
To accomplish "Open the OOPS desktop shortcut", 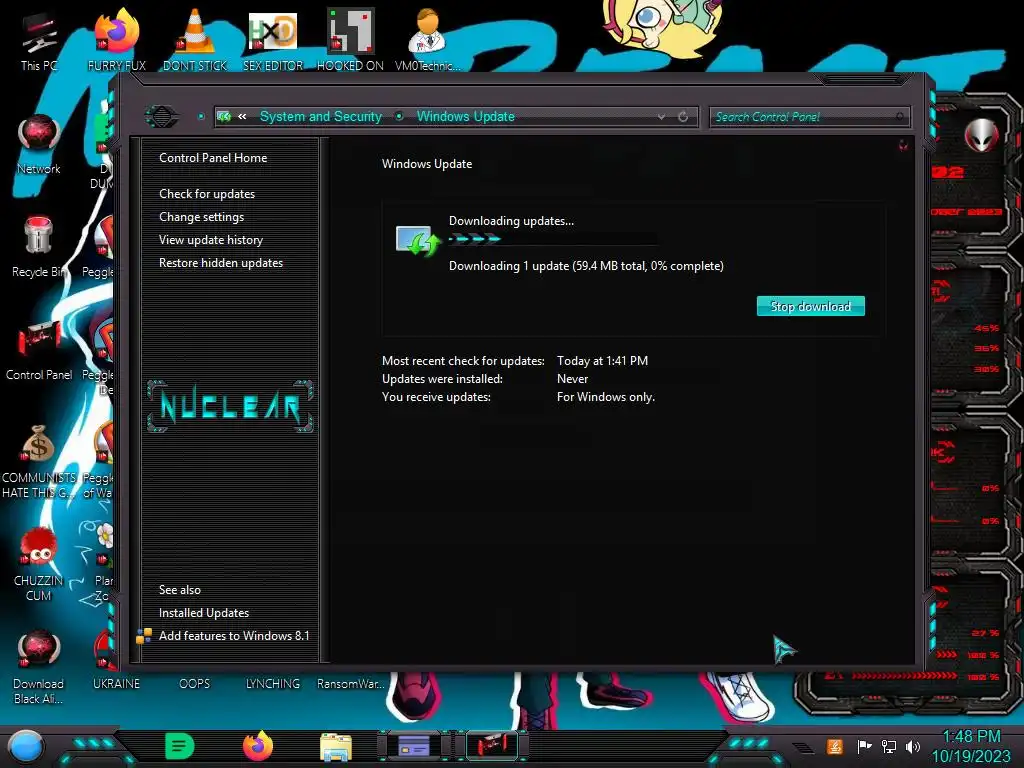I will point(195,682).
